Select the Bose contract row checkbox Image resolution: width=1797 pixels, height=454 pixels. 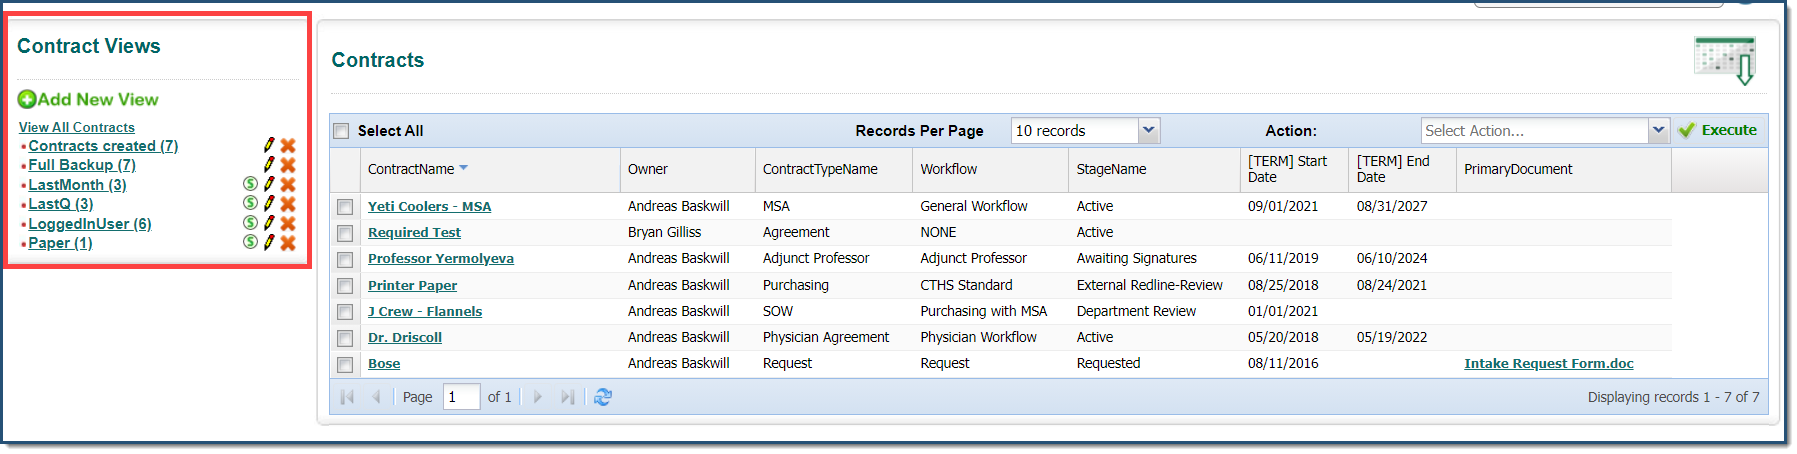[x=345, y=364]
